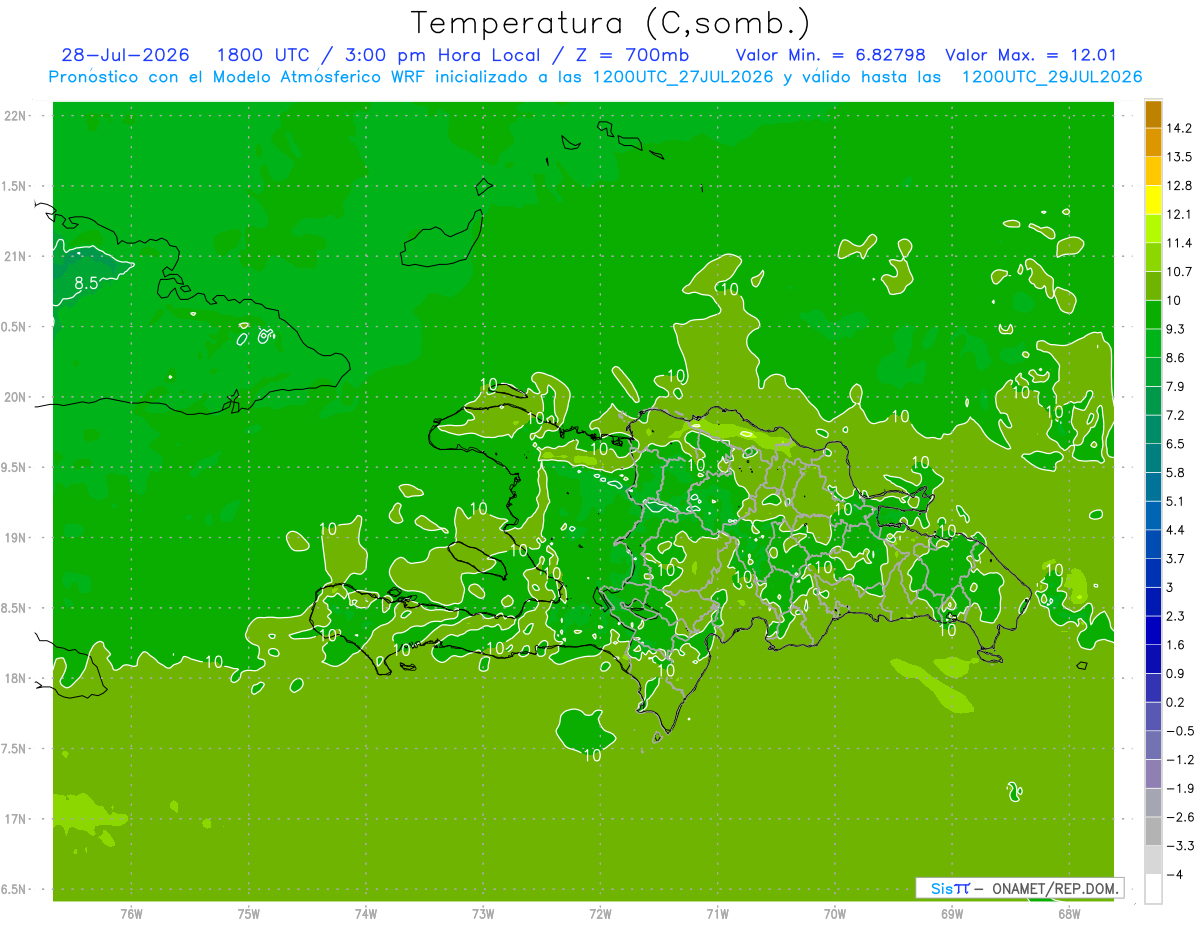Click the "8.6" colorbar value
Image resolution: width=1200 pixels, height=927 pixels.
coord(1176,358)
